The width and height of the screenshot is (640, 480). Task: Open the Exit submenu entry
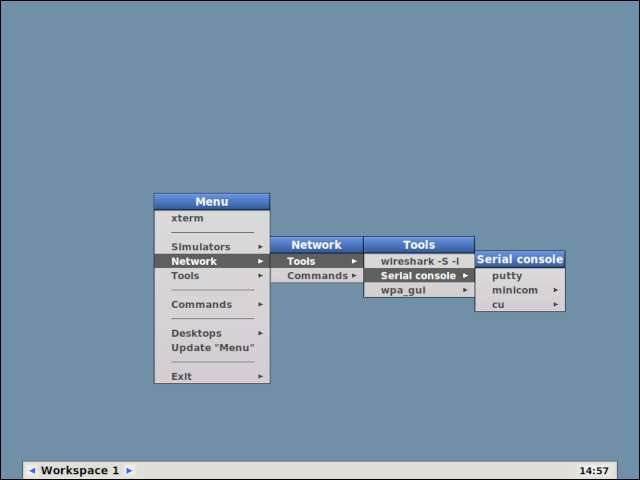212,376
